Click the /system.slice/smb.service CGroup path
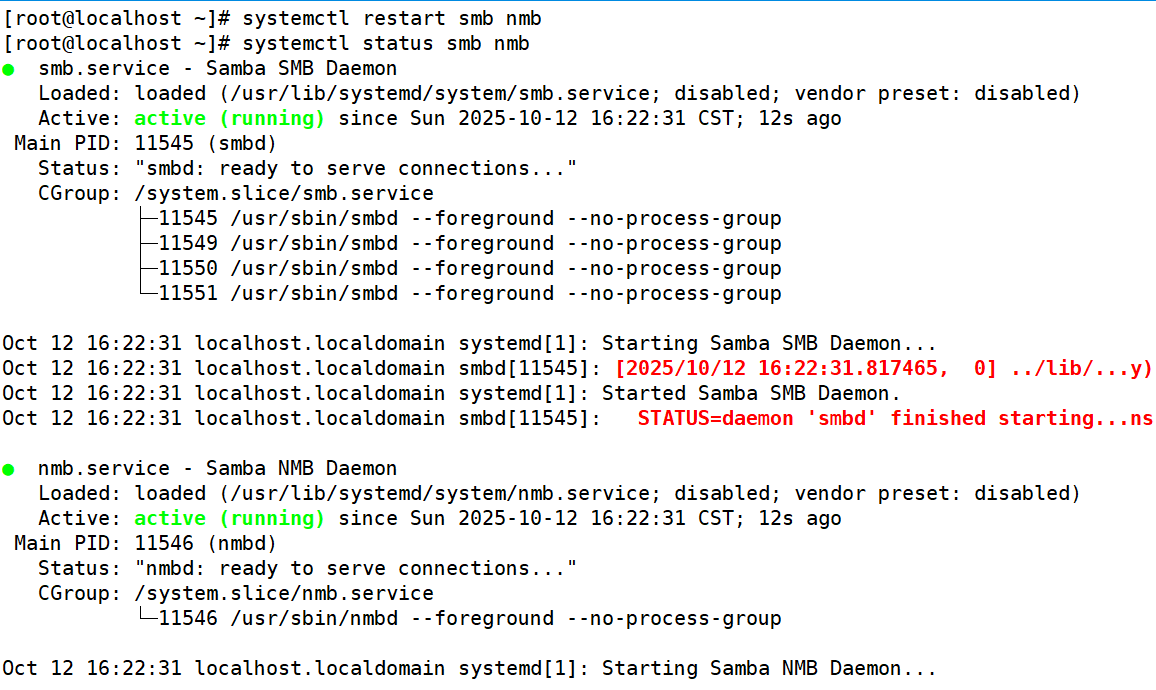The height and width of the screenshot is (690, 1156). (284, 194)
